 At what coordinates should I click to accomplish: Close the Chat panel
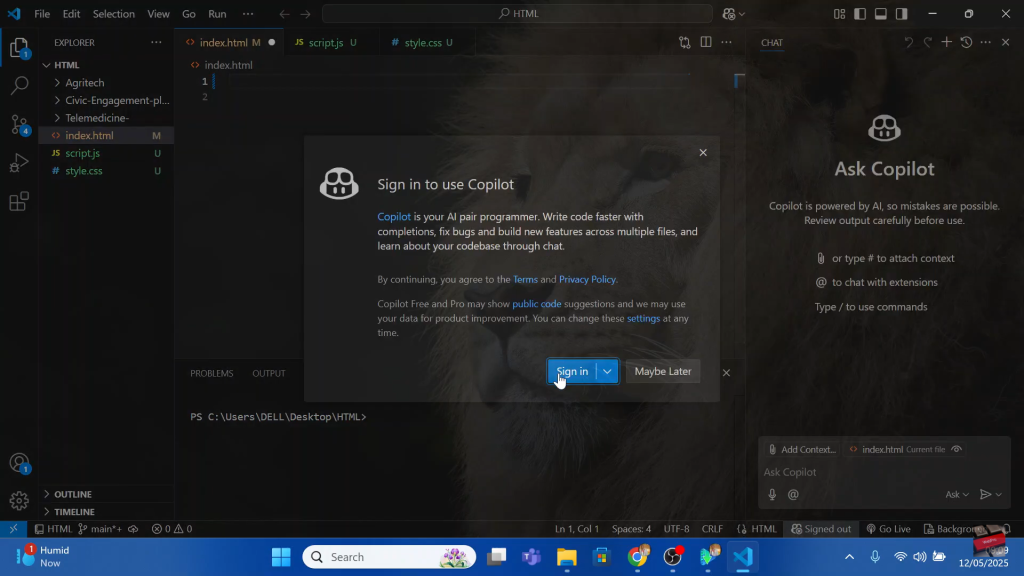point(1006,42)
